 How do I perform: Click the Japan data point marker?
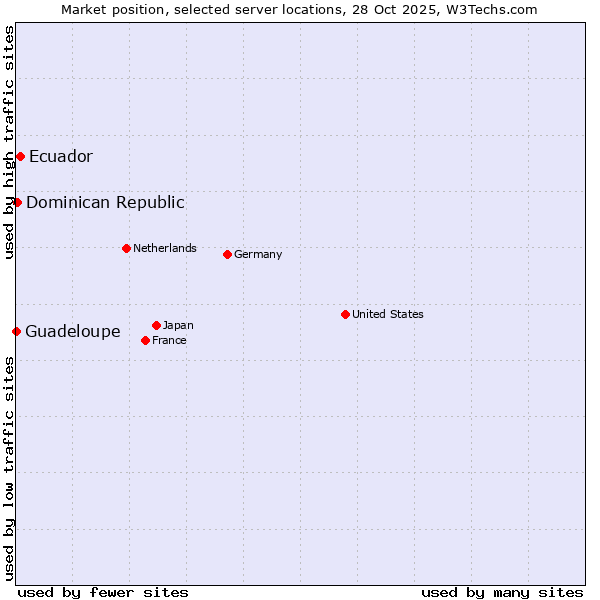tap(156, 325)
